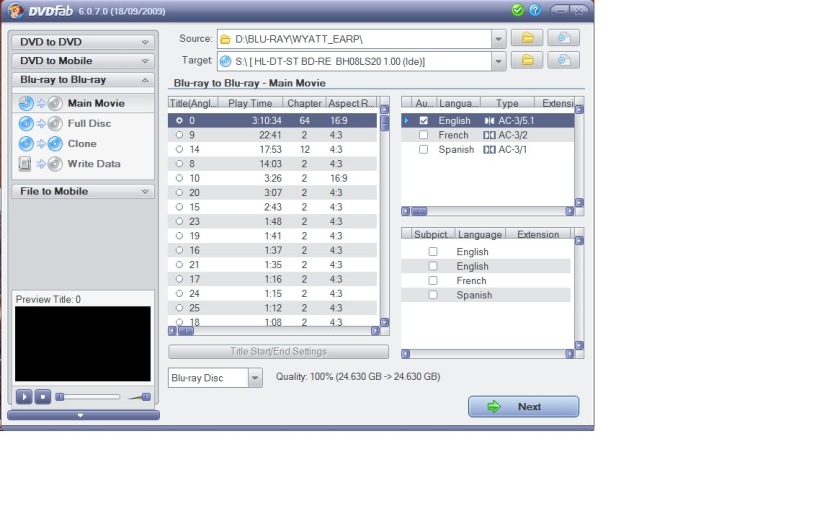Open help via the blue question mark icon
Screen dimensions: 830x519
coord(535,10)
